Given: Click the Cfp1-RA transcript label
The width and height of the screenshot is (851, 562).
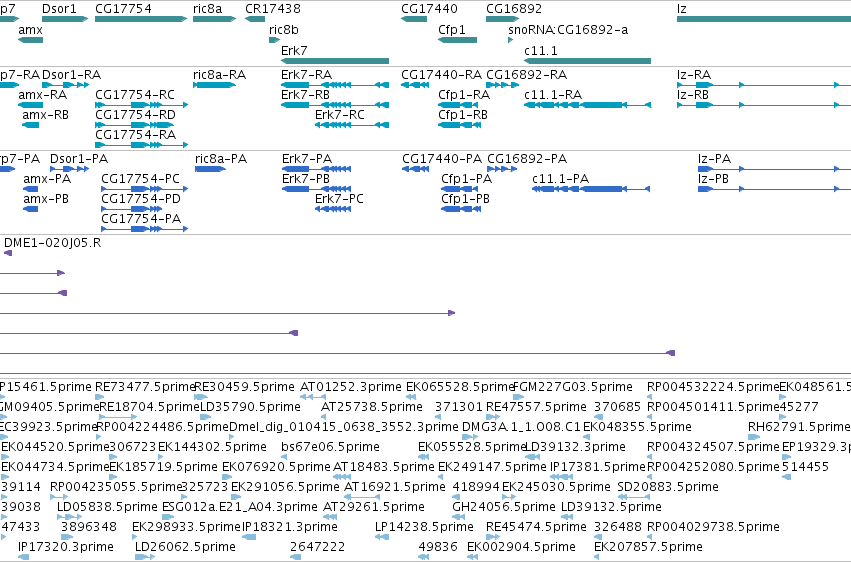Looking at the screenshot, I should 464,95.
